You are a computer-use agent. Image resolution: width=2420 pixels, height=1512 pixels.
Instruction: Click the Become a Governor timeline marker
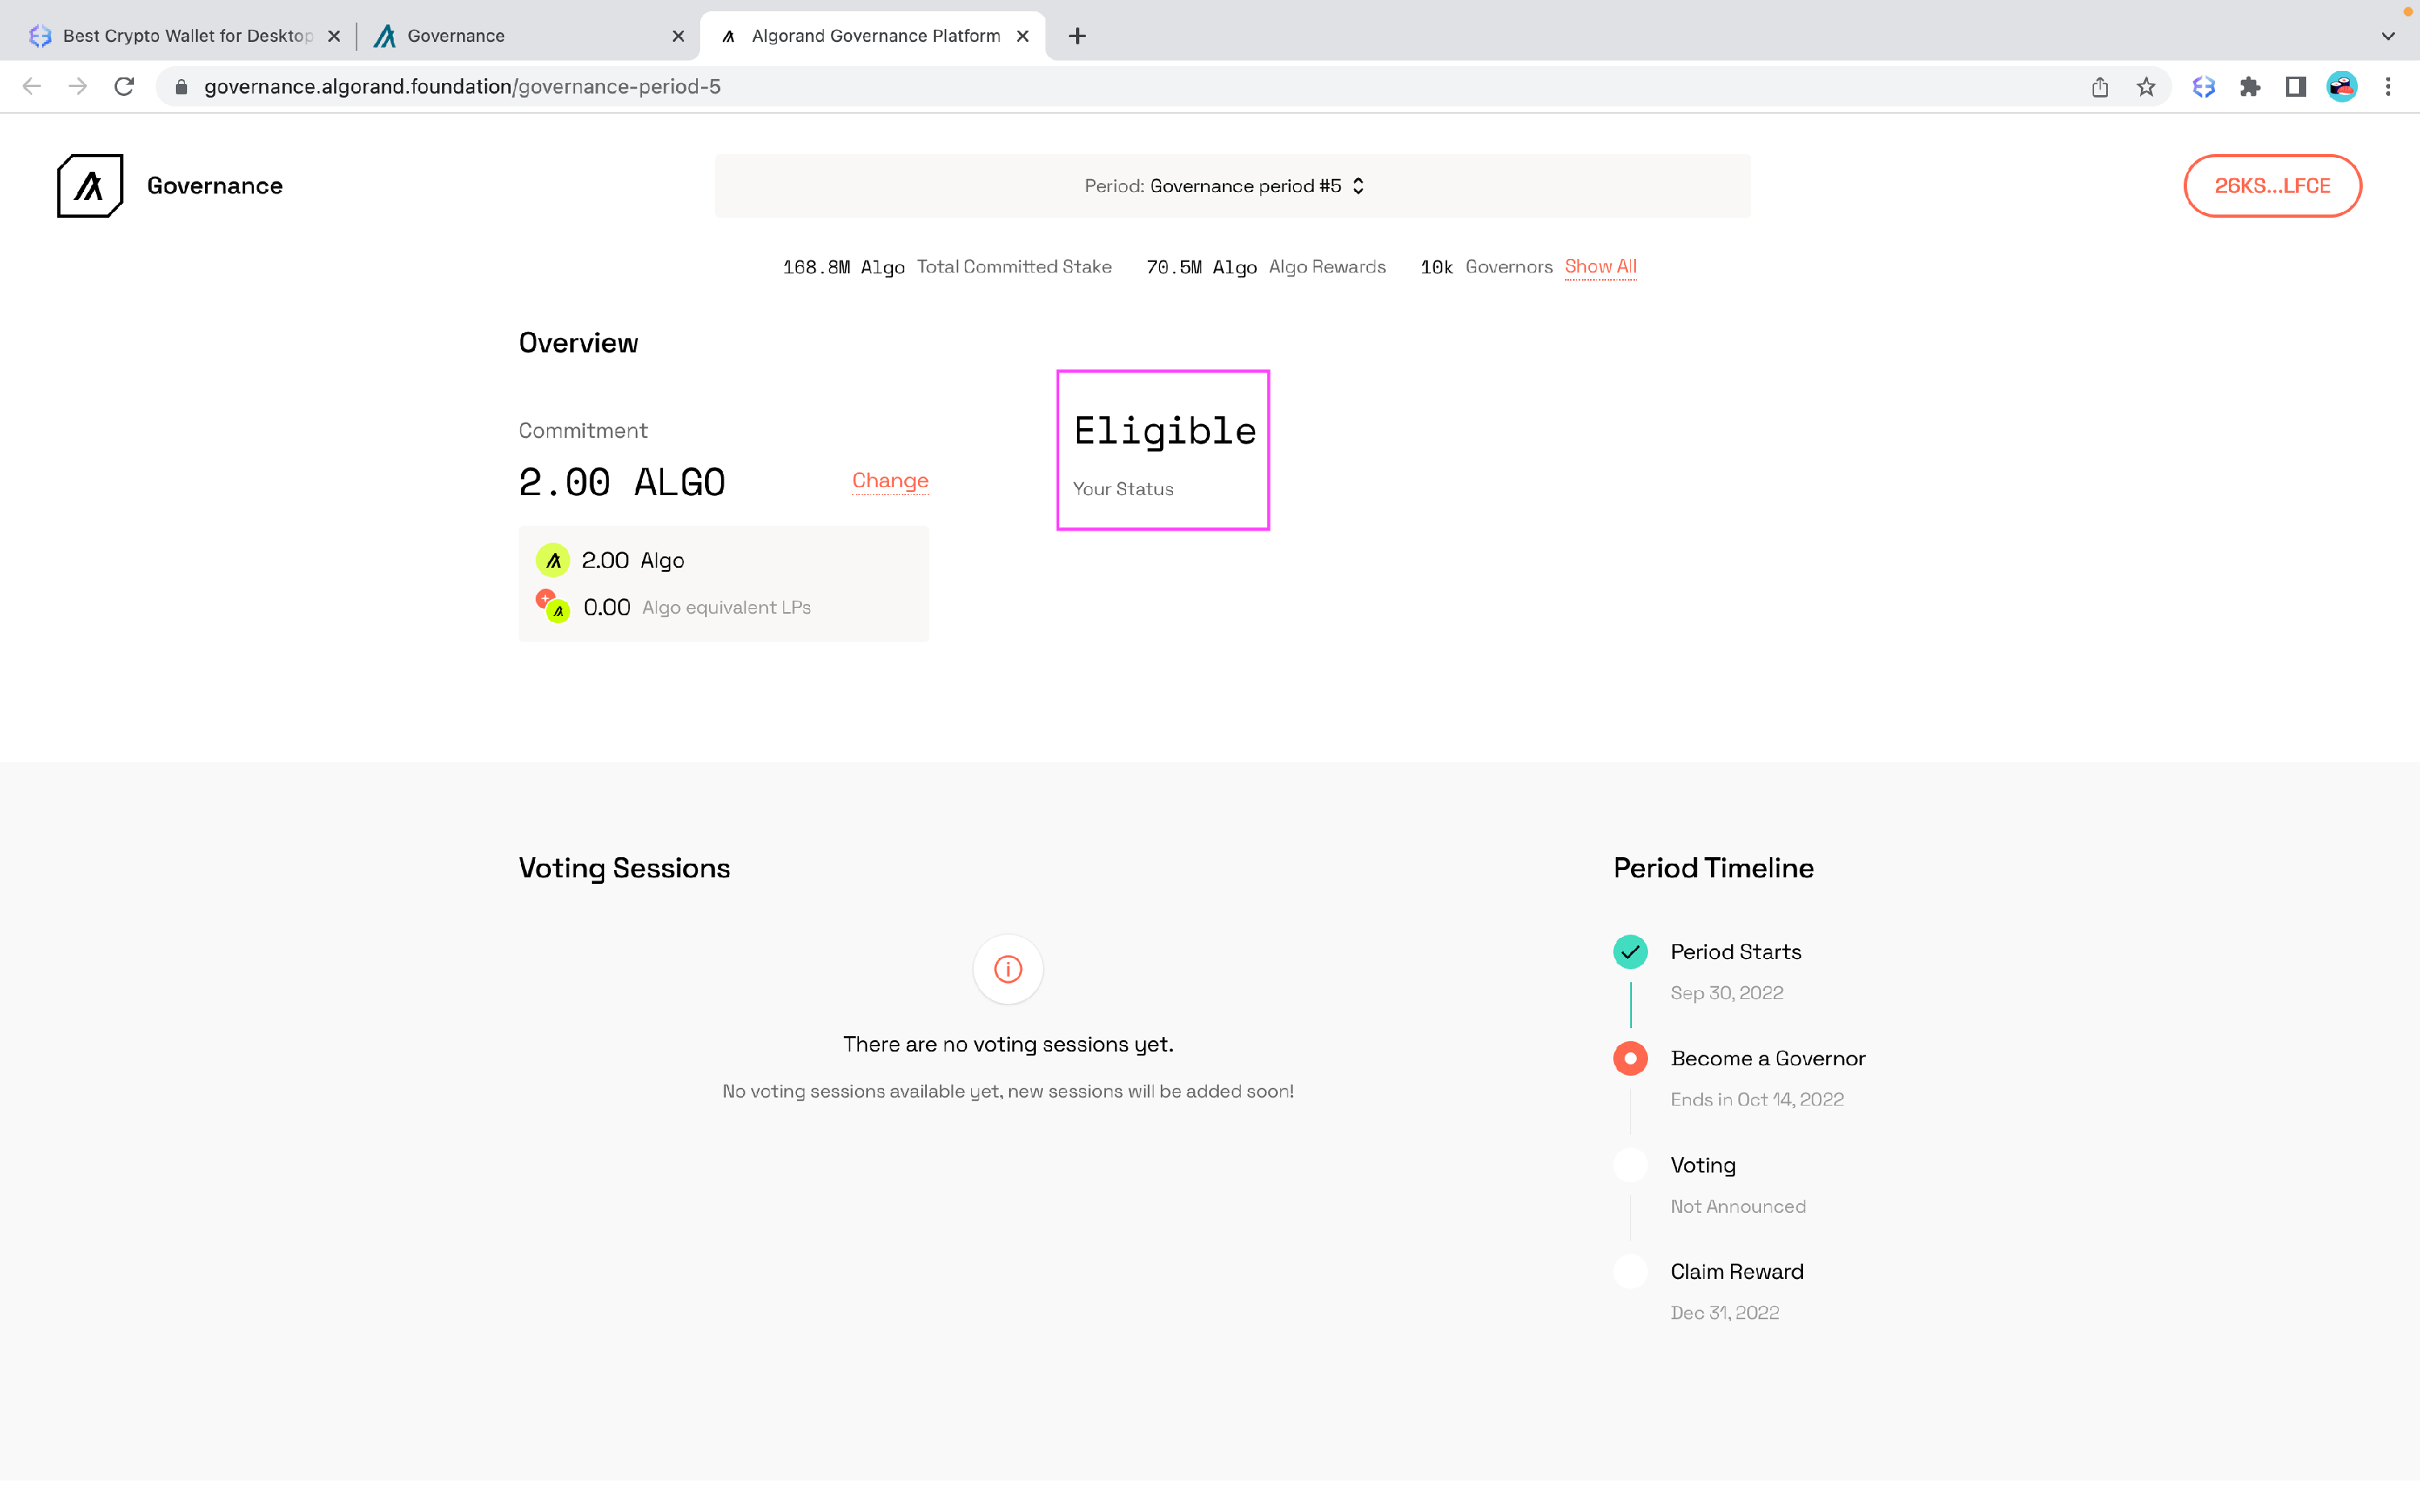pyautogui.click(x=1630, y=1058)
